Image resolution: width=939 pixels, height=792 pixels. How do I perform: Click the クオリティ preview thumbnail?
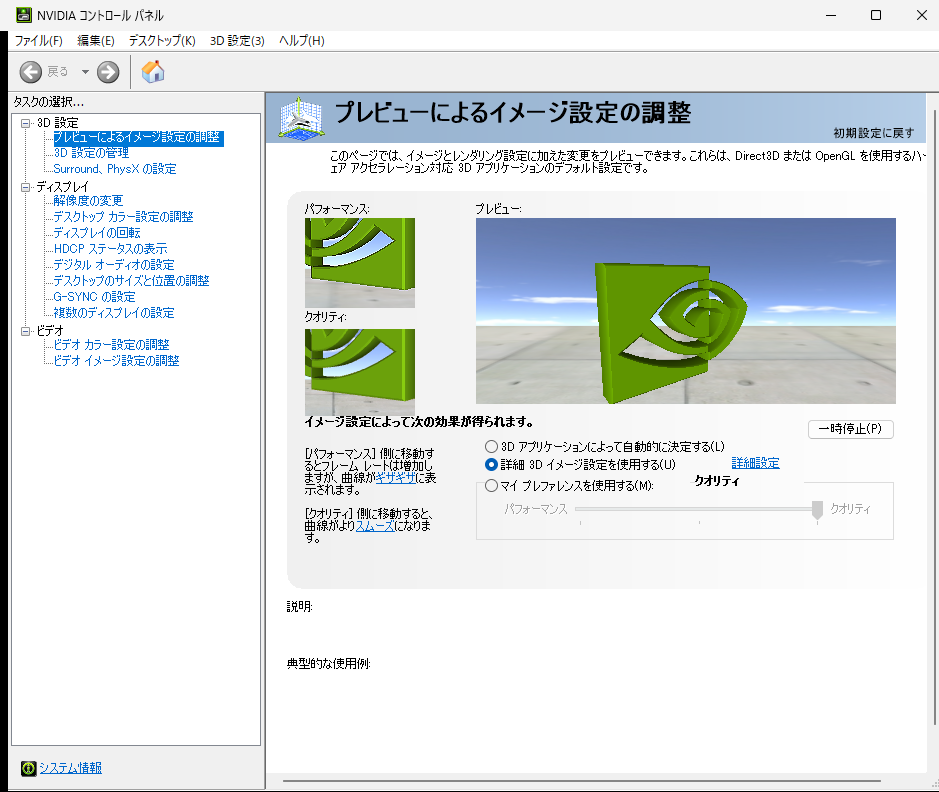[x=360, y=372]
